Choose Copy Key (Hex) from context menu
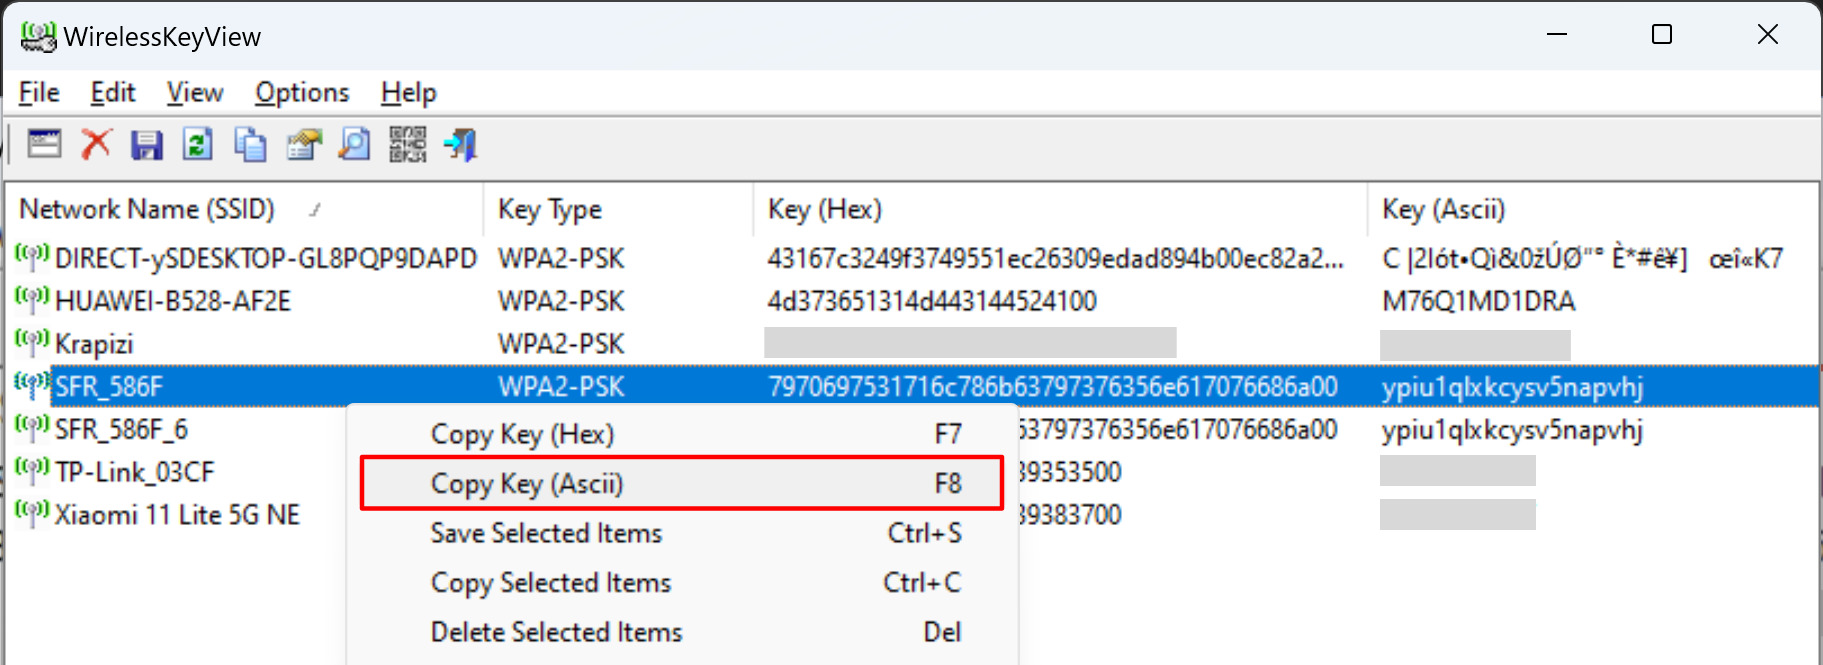Viewport: 1823px width, 665px height. [682, 434]
